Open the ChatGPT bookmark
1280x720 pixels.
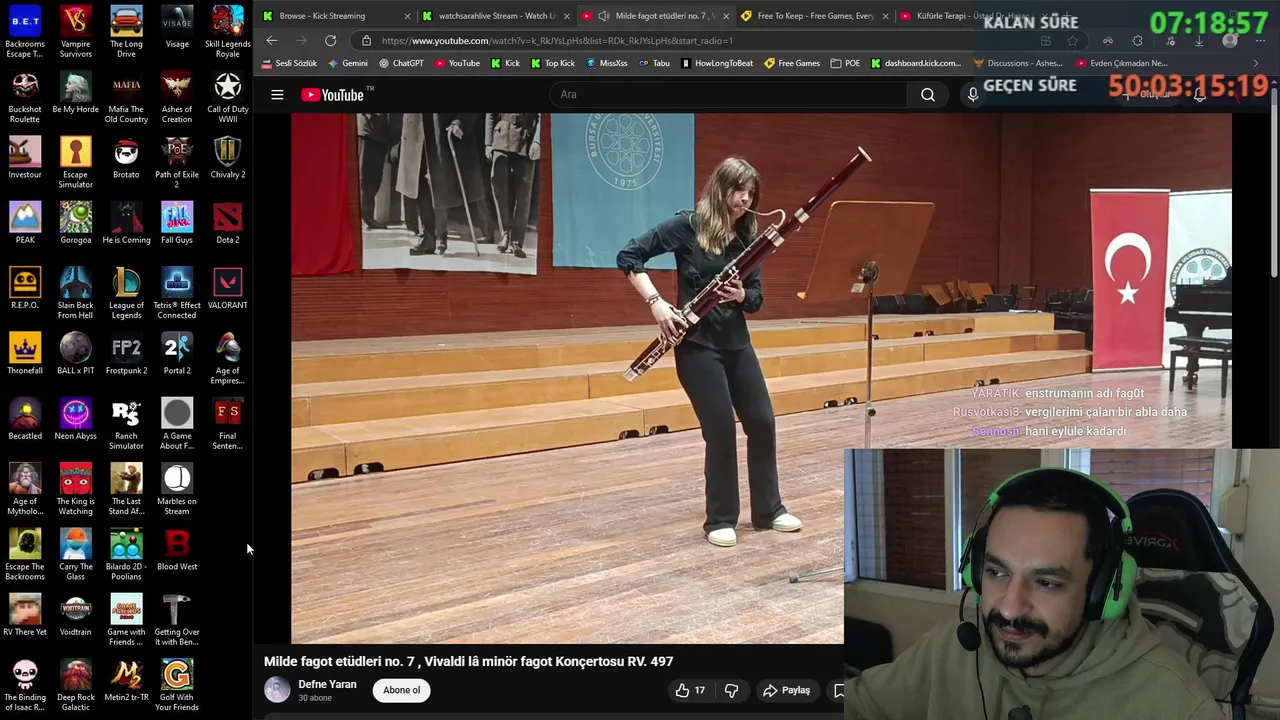(400, 63)
